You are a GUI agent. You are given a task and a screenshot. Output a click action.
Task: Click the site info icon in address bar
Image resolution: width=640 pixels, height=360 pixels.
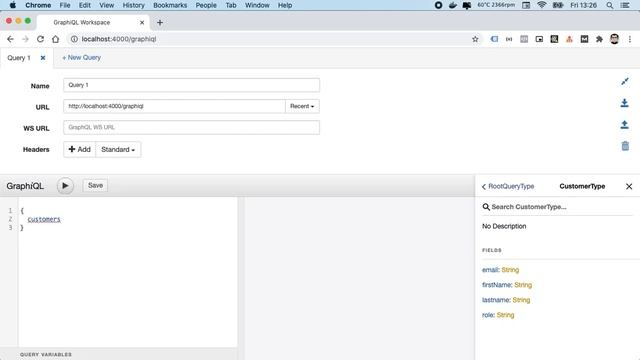(x=74, y=39)
